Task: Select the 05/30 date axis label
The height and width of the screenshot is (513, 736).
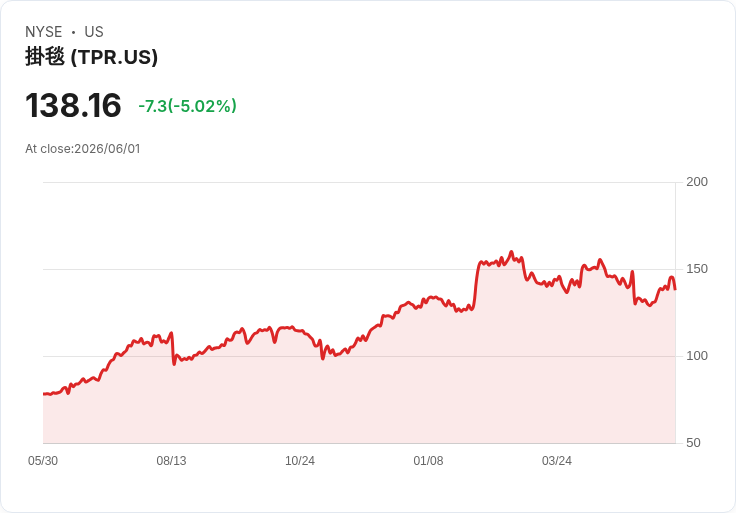Action: click(x=43, y=461)
